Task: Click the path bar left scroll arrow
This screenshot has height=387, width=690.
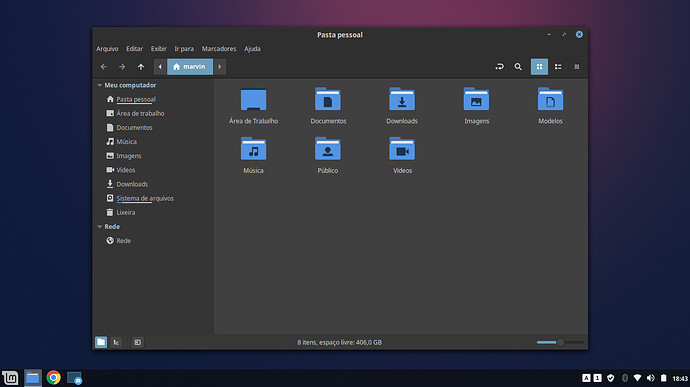Action: point(160,67)
